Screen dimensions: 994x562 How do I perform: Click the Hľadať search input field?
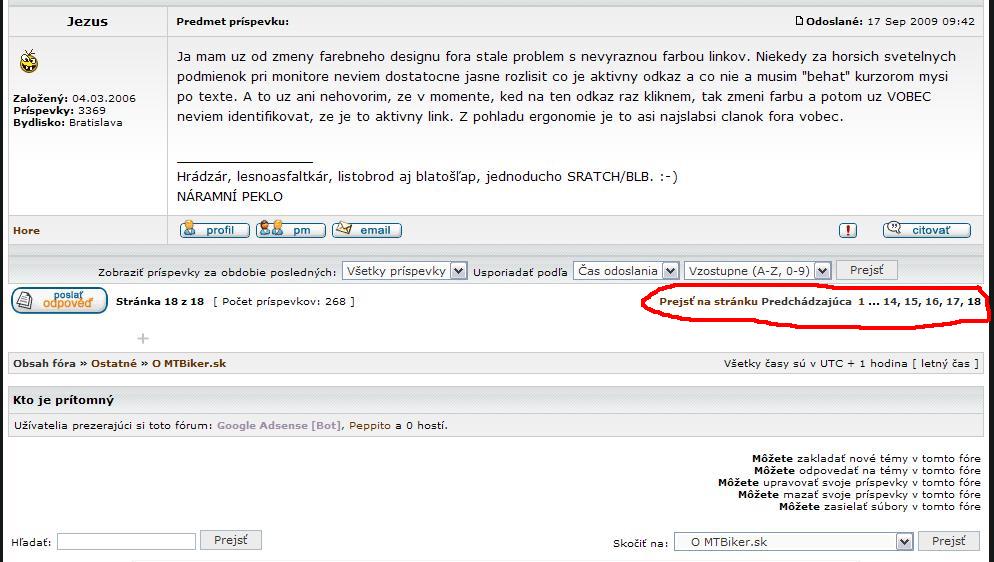pyautogui.click(x=126, y=542)
